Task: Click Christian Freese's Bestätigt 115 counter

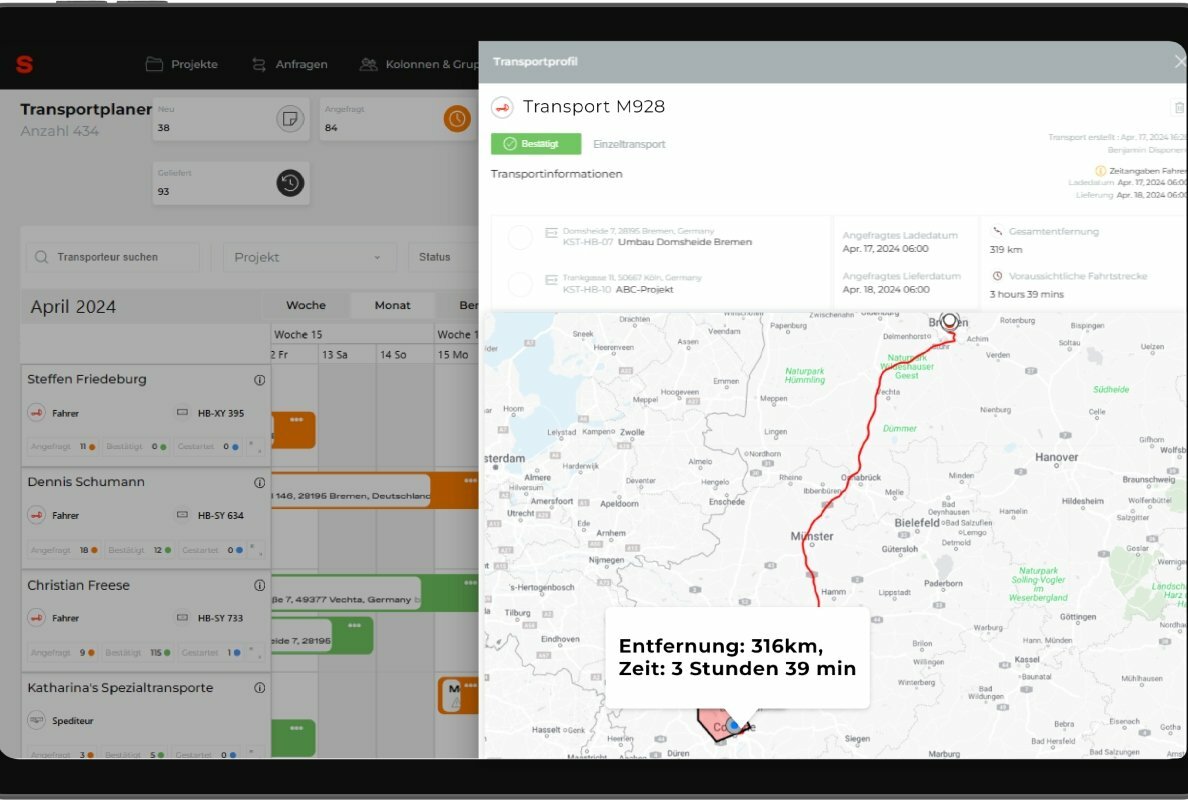Action: click(x=137, y=652)
